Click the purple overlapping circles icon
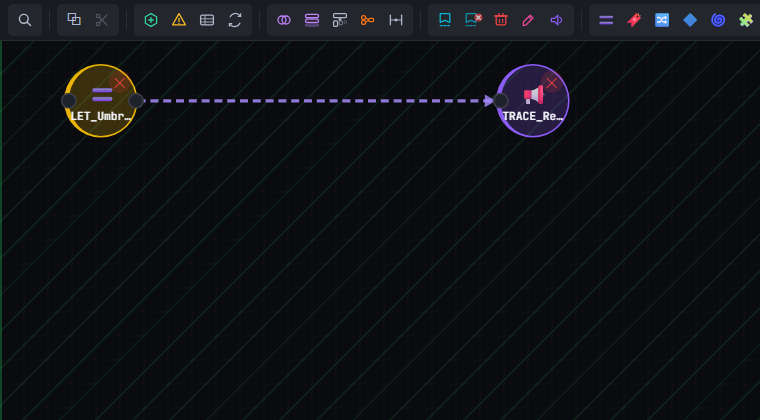This screenshot has width=760, height=420. click(x=284, y=20)
